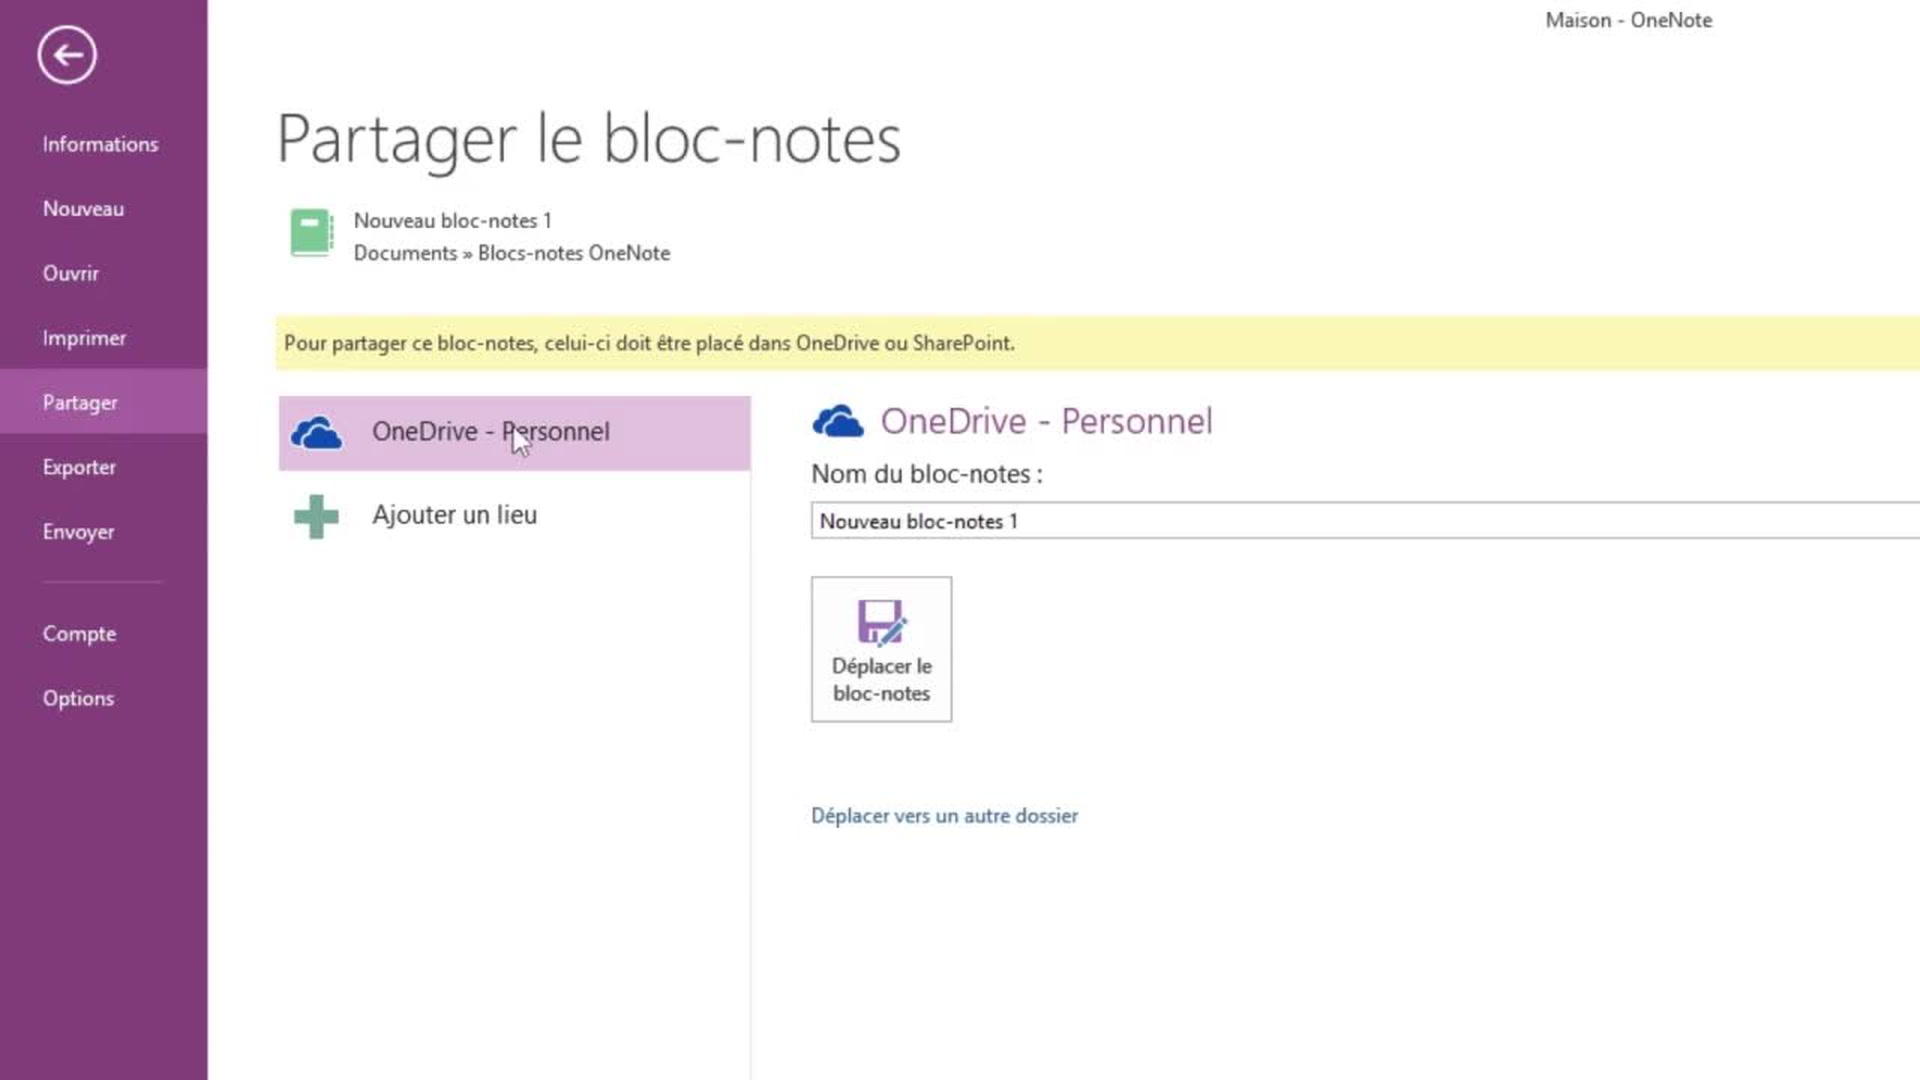Screen dimensions: 1920x1080
Task: Click the OneDrive cloud icon beside right heading
Action: click(x=837, y=422)
